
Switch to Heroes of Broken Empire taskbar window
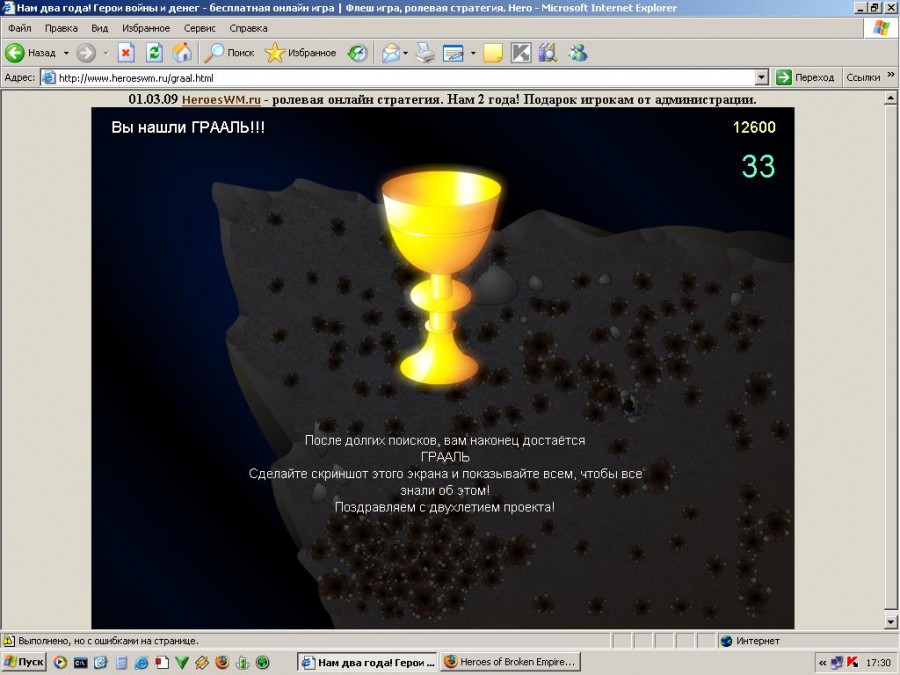511,662
